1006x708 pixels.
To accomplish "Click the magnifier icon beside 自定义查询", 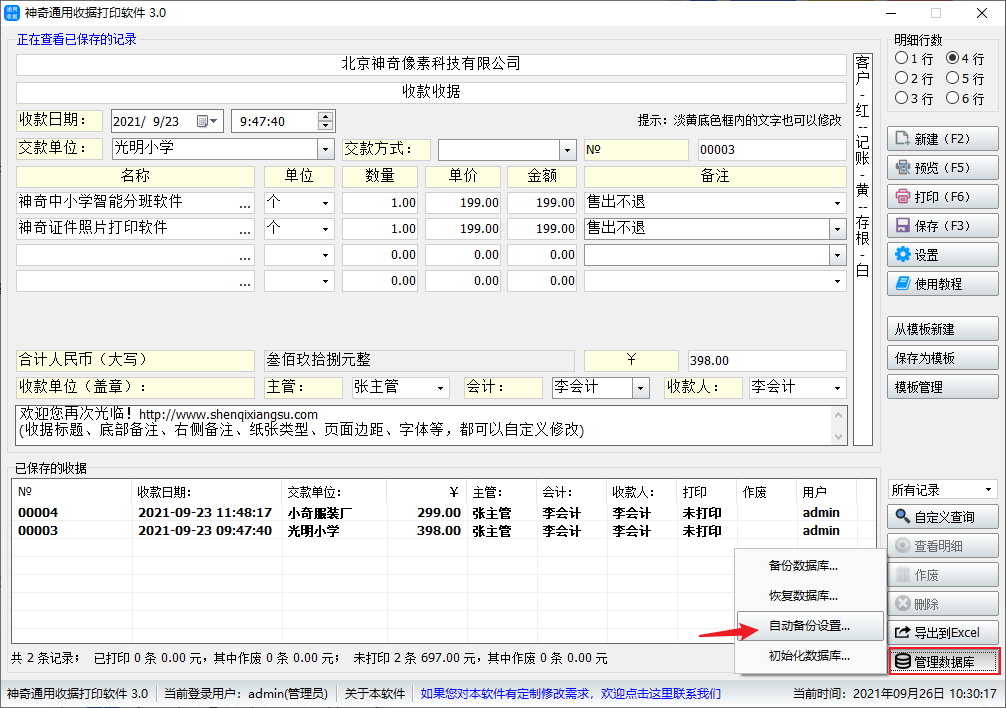I will tap(903, 516).
